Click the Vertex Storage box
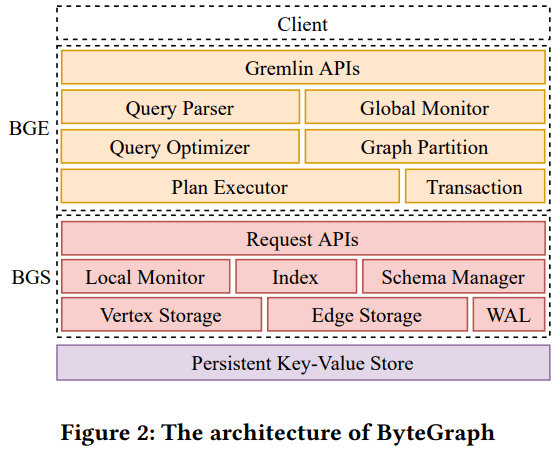 click(161, 315)
